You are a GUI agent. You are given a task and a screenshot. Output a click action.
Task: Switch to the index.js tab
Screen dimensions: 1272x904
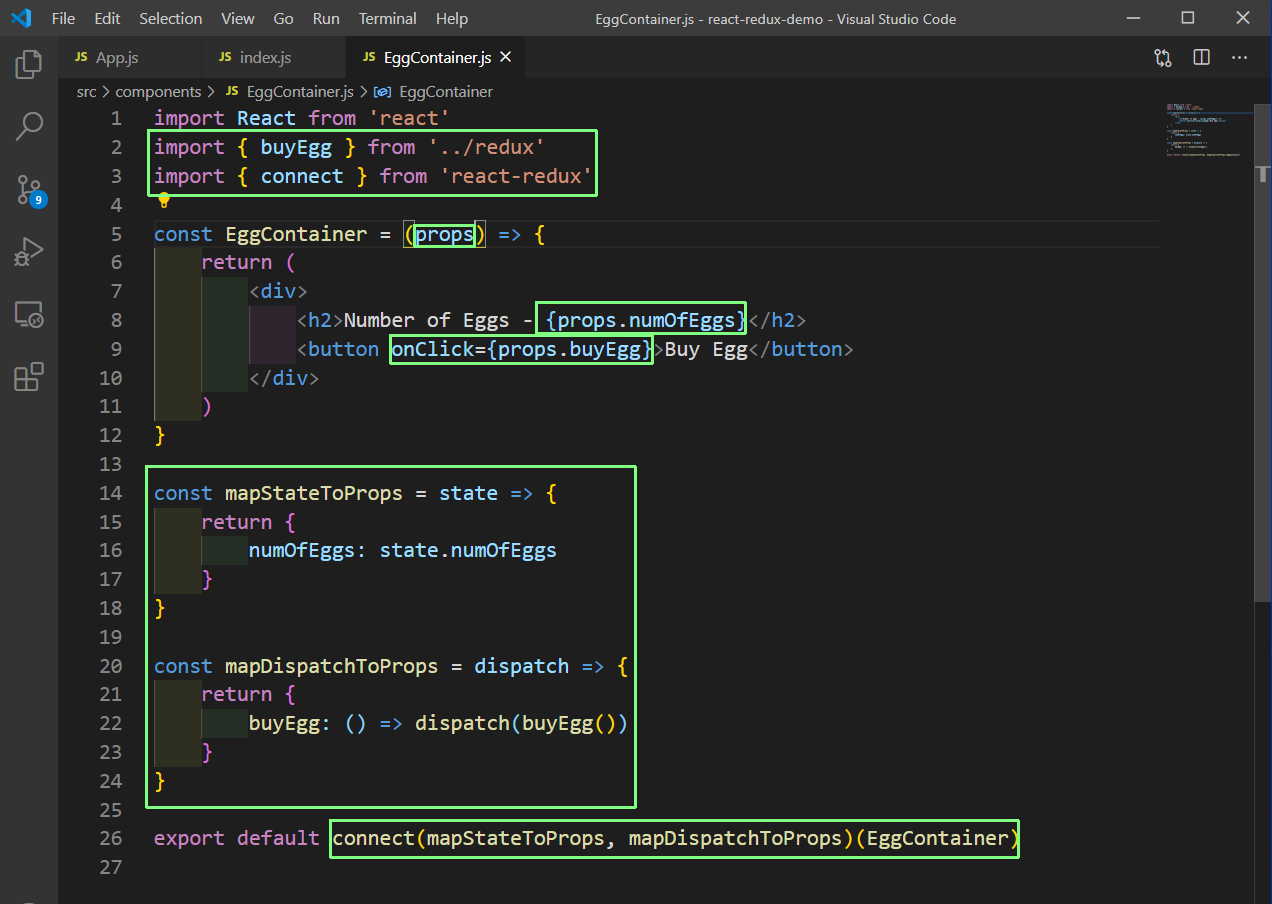(x=272, y=58)
